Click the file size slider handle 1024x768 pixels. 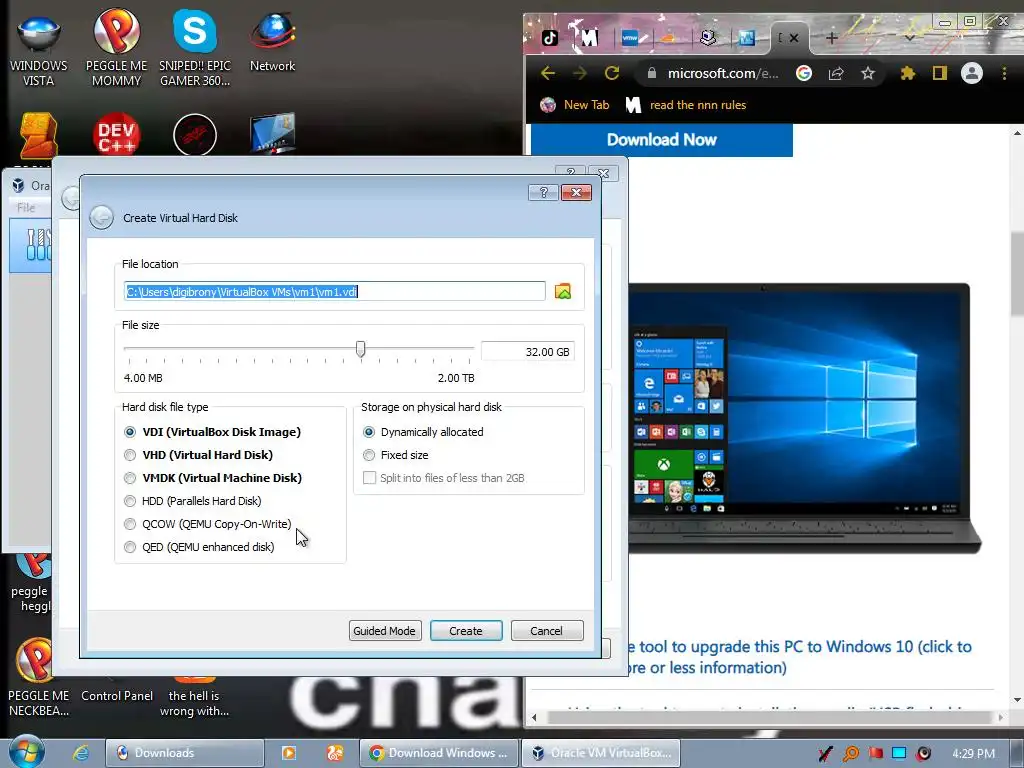(360, 349)
